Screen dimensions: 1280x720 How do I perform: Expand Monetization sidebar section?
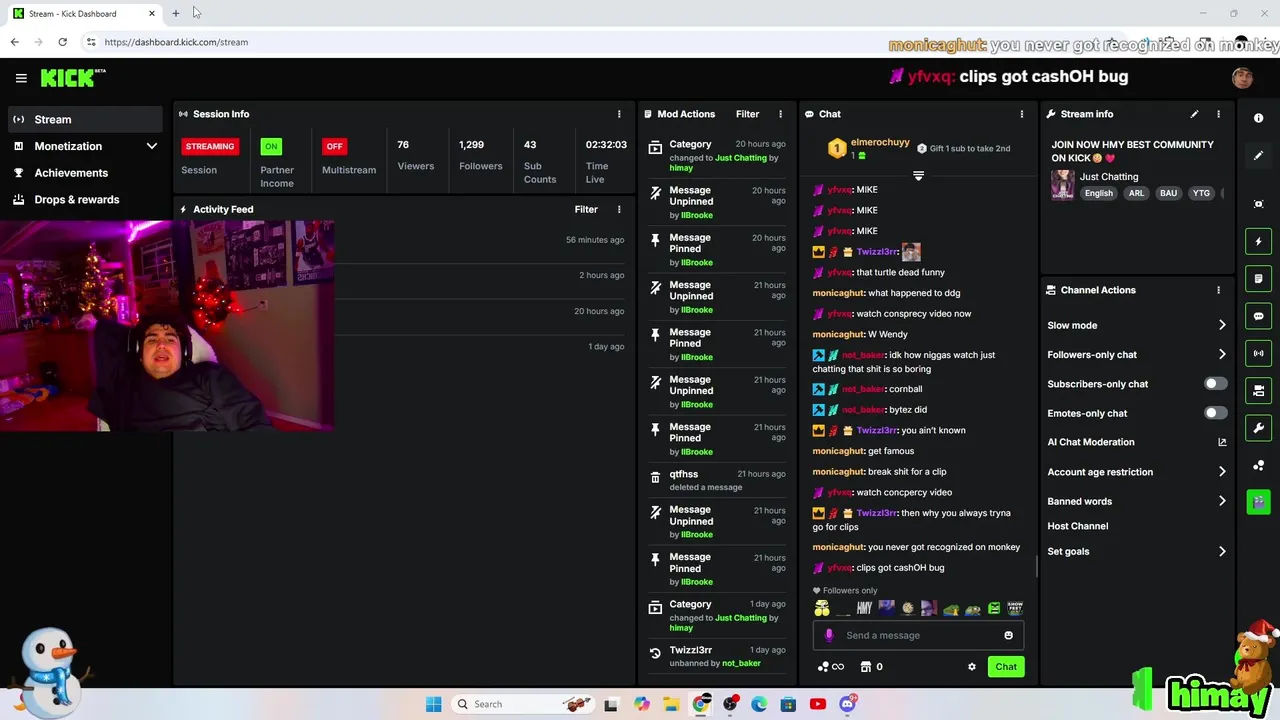[86, 146]
